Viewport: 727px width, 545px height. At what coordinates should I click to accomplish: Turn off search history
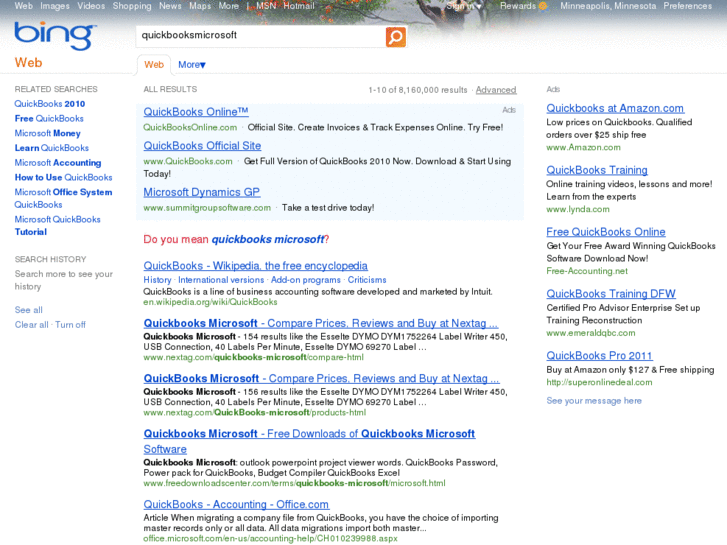pos(70,325)
